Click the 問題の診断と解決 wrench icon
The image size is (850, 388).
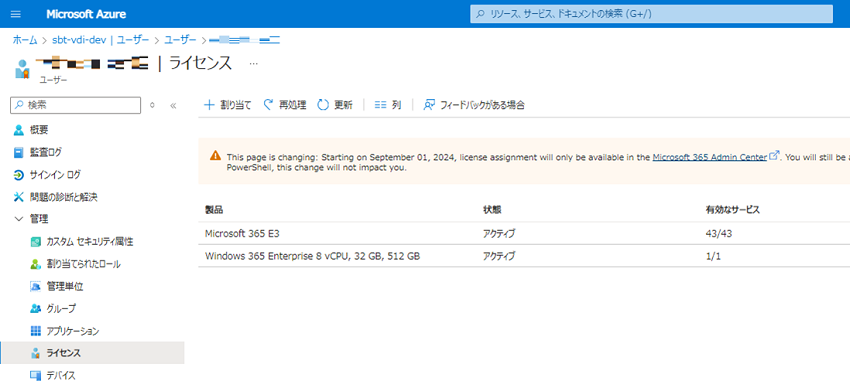(19, 197)
